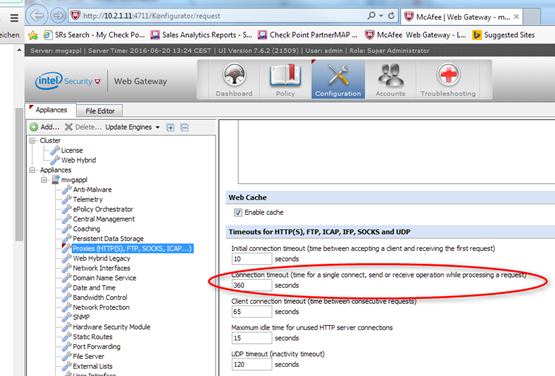Open Update Engines dropdown
Image resolution: width=555 pixels, height=376 pixels.
132,127
